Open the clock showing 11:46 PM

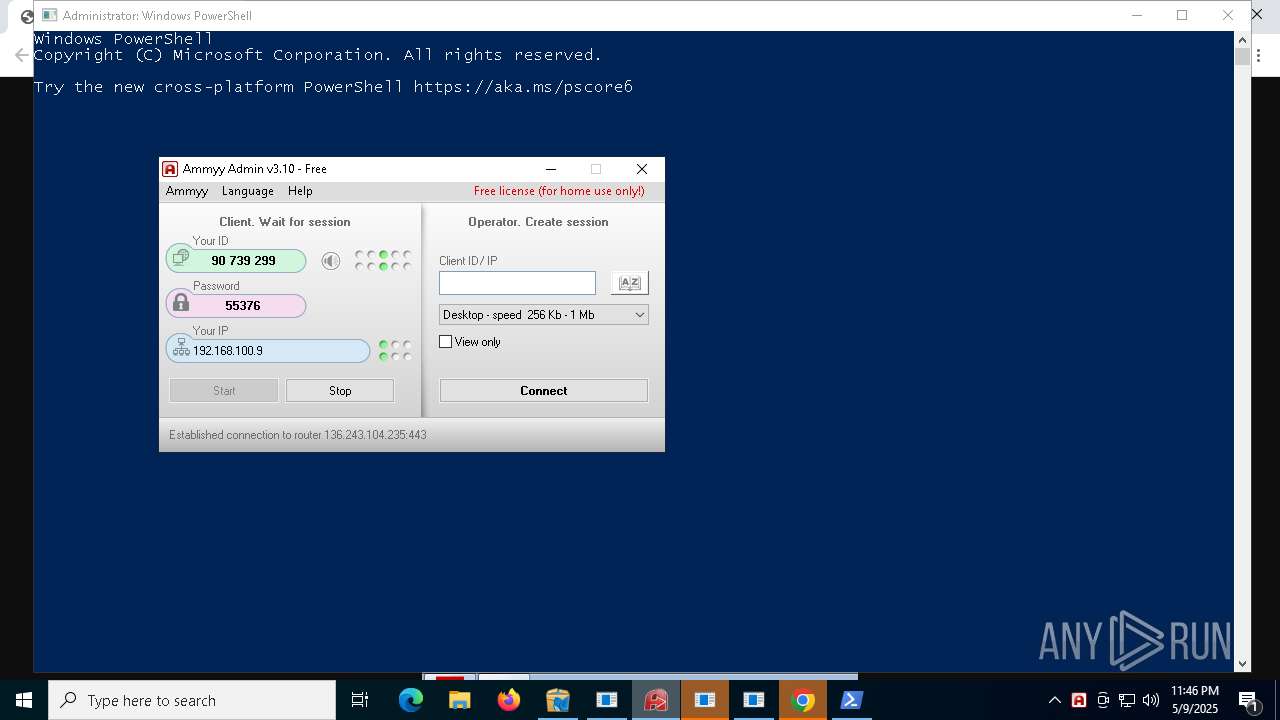click(1195, 700)
